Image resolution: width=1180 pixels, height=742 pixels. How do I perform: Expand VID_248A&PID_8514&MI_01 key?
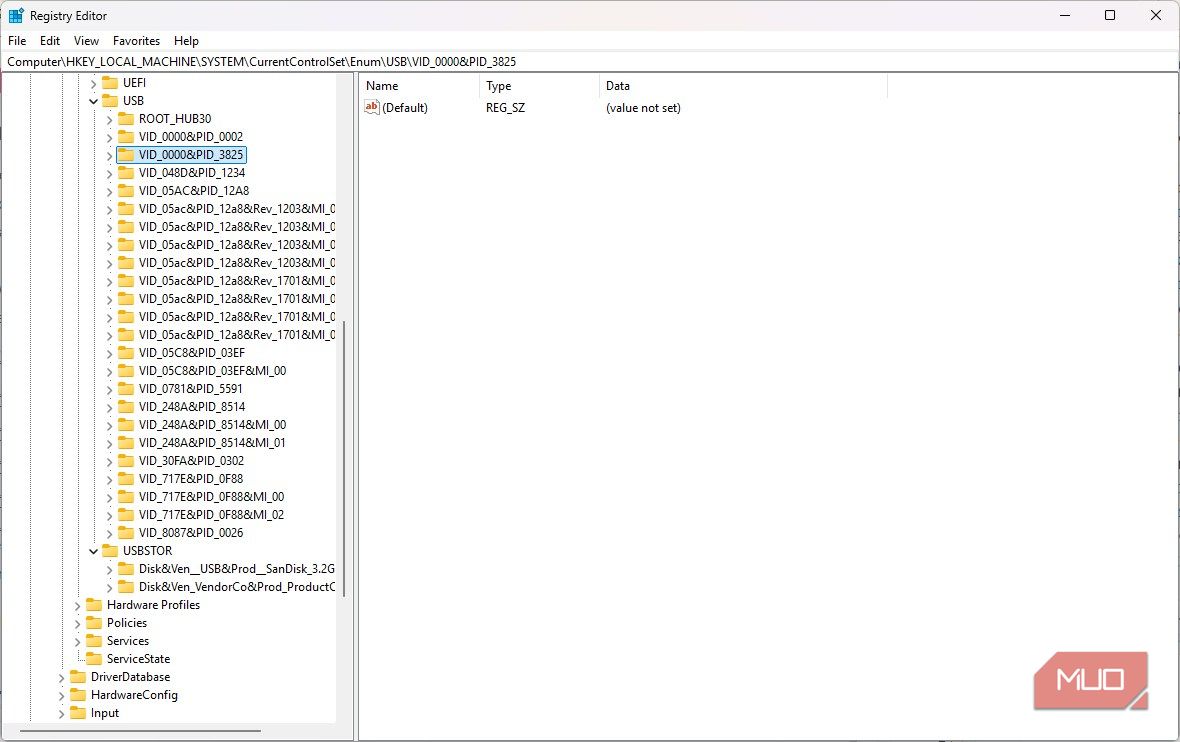(x=109, y=443)
